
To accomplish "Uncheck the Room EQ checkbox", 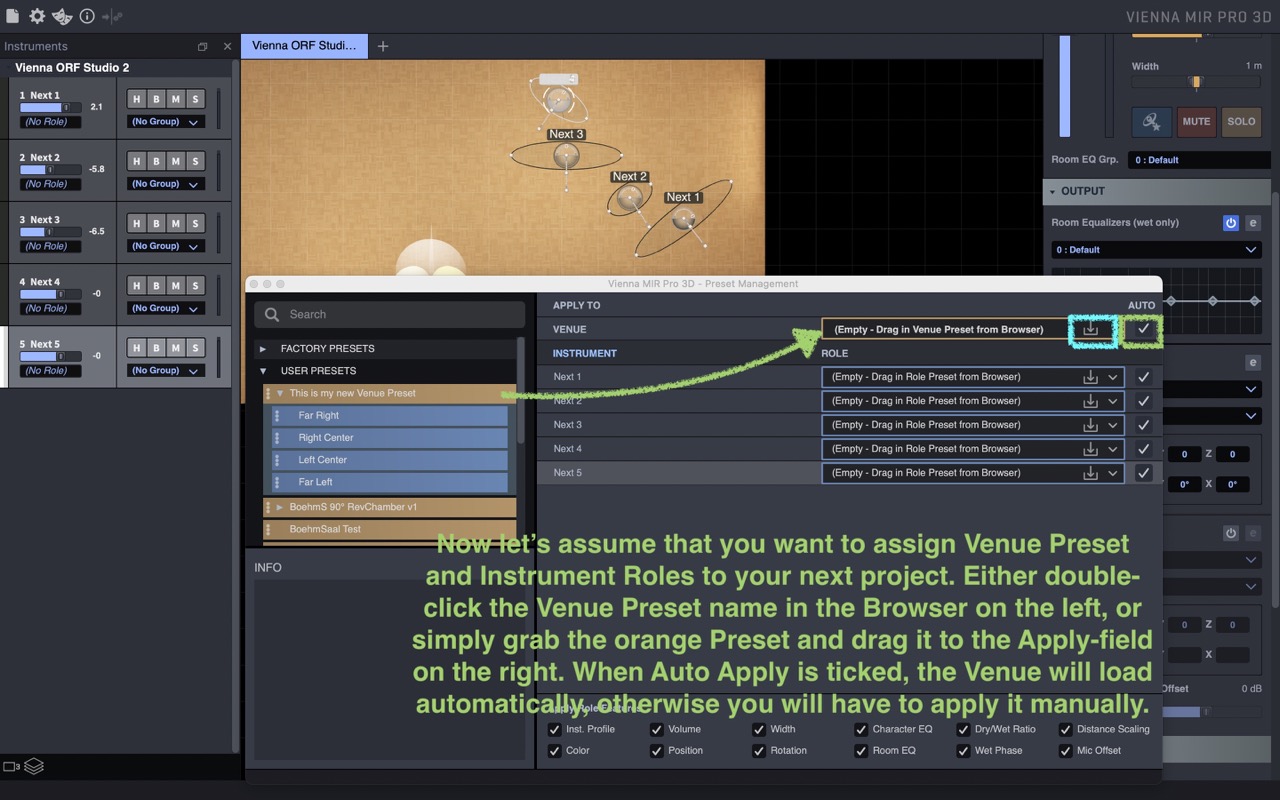I will pos(861,751).
